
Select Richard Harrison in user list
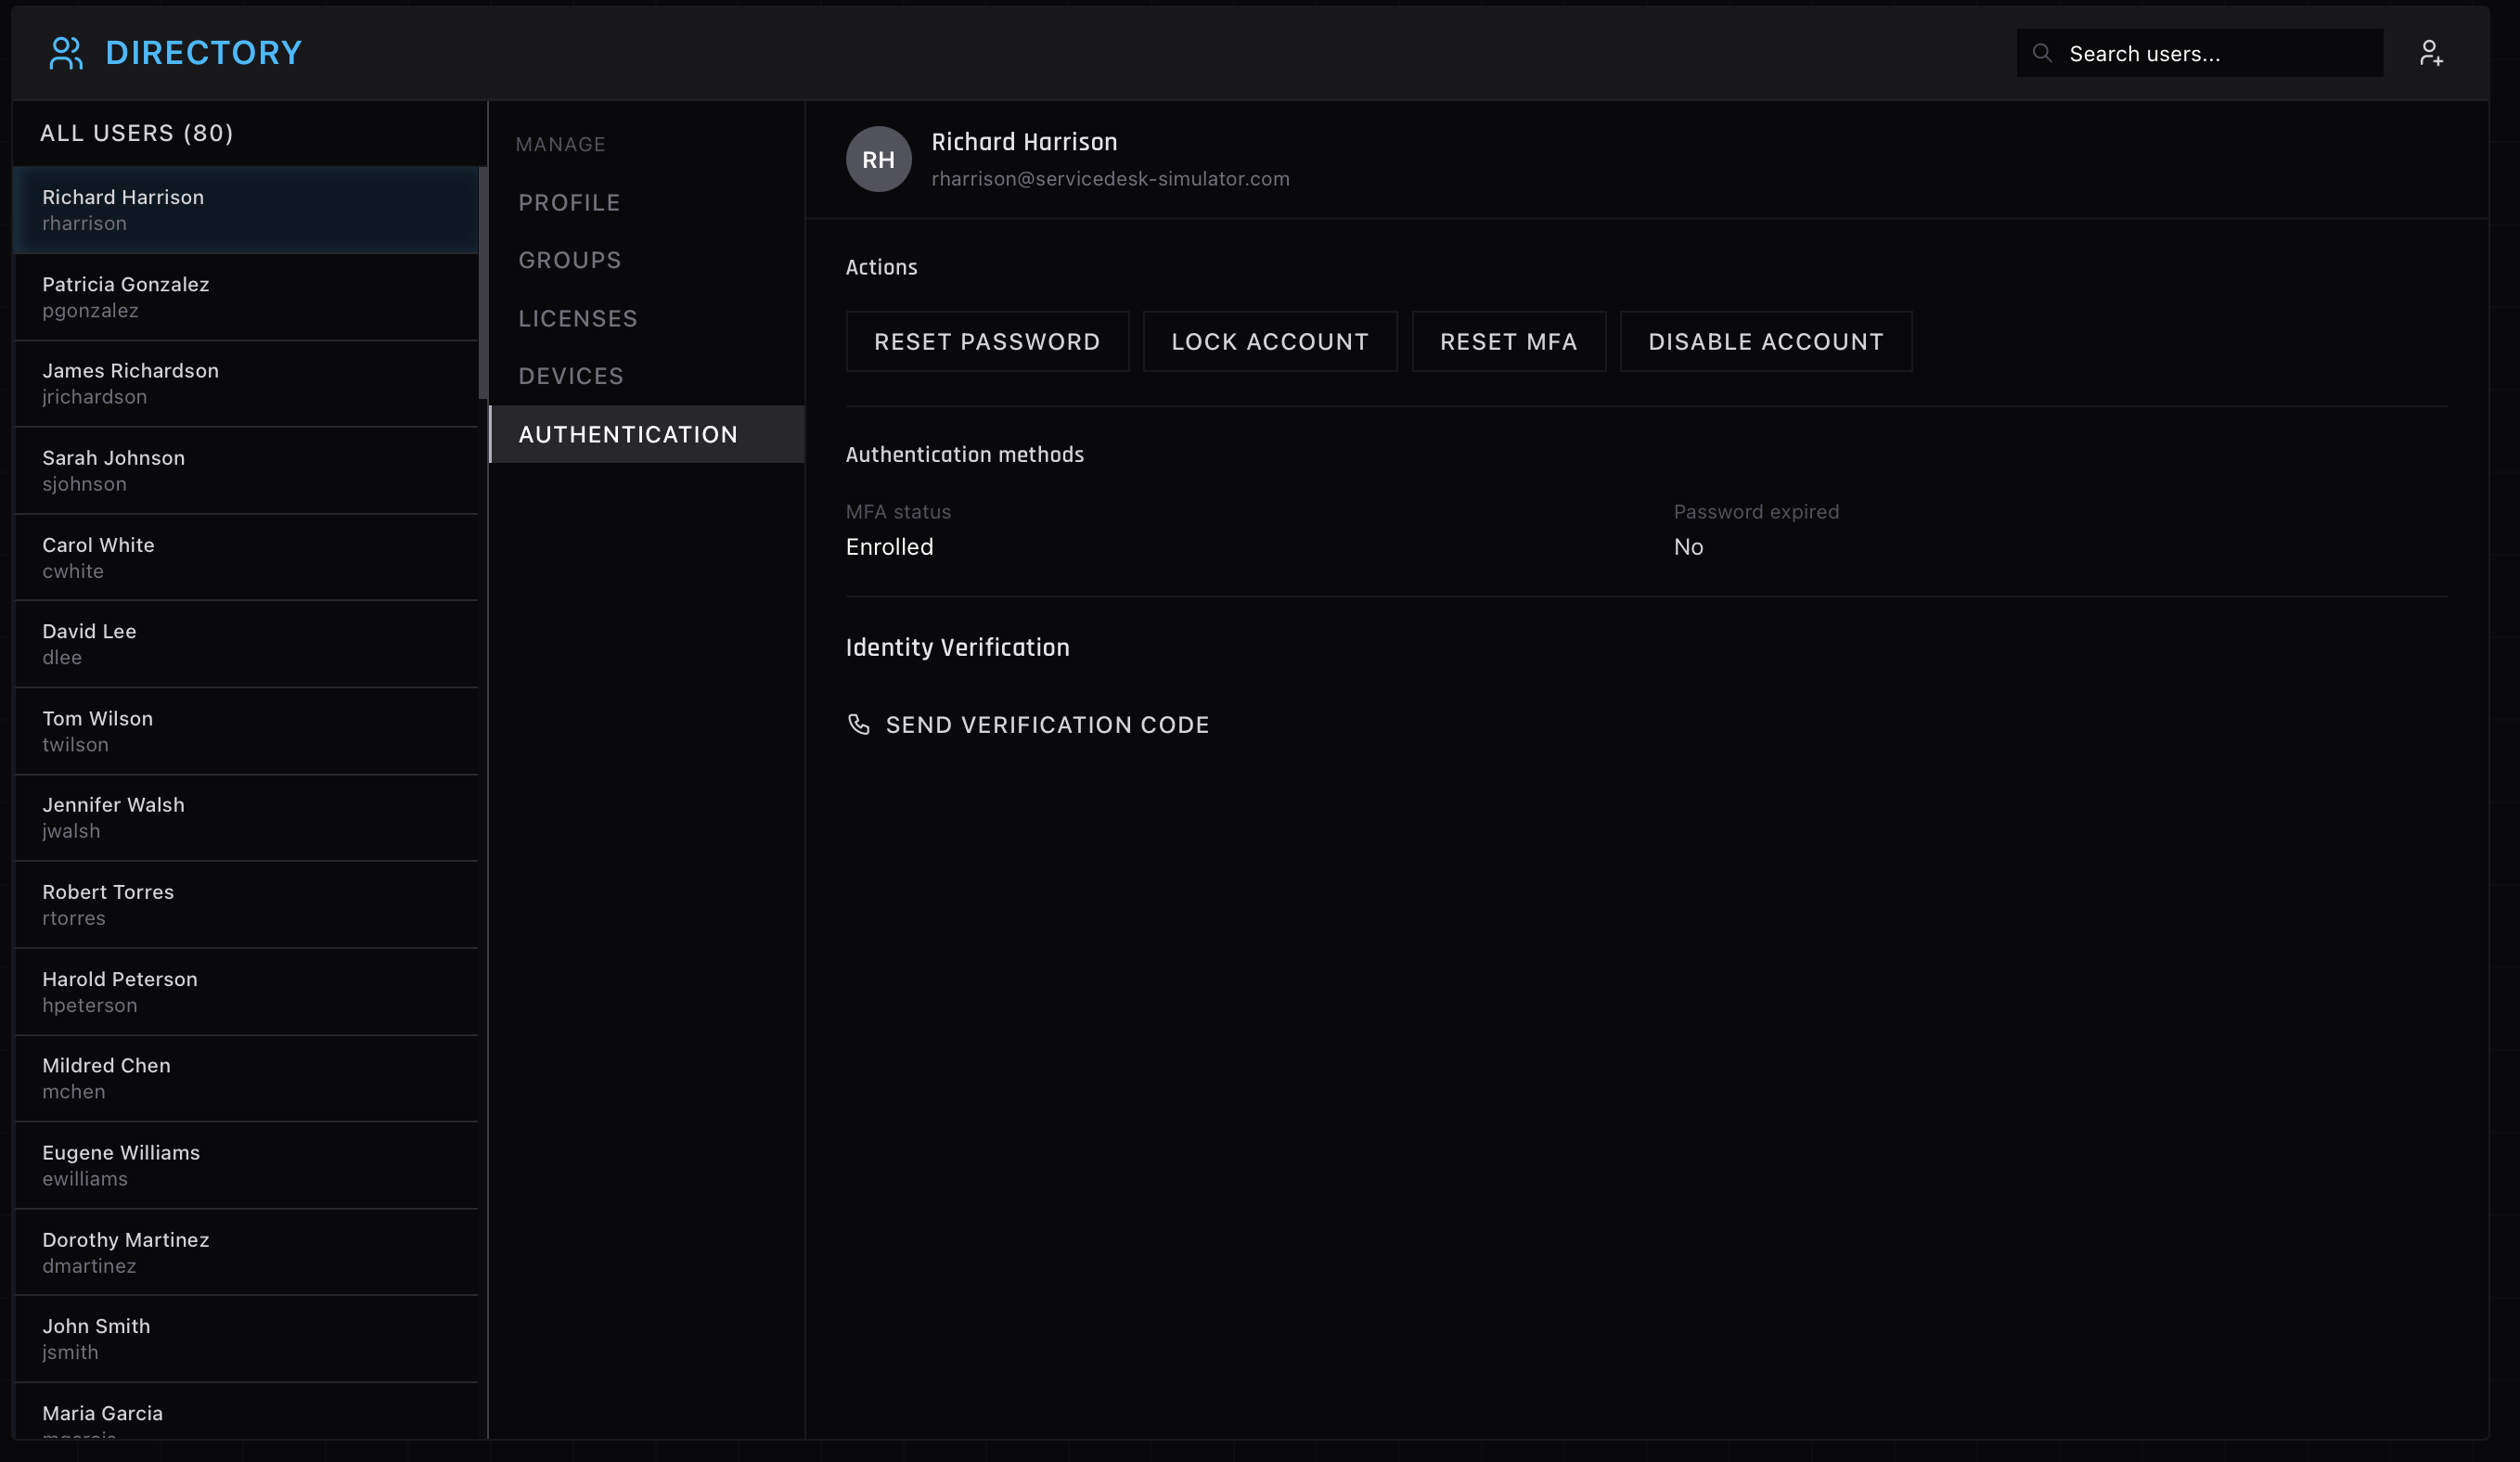click(x=246, y=210)
